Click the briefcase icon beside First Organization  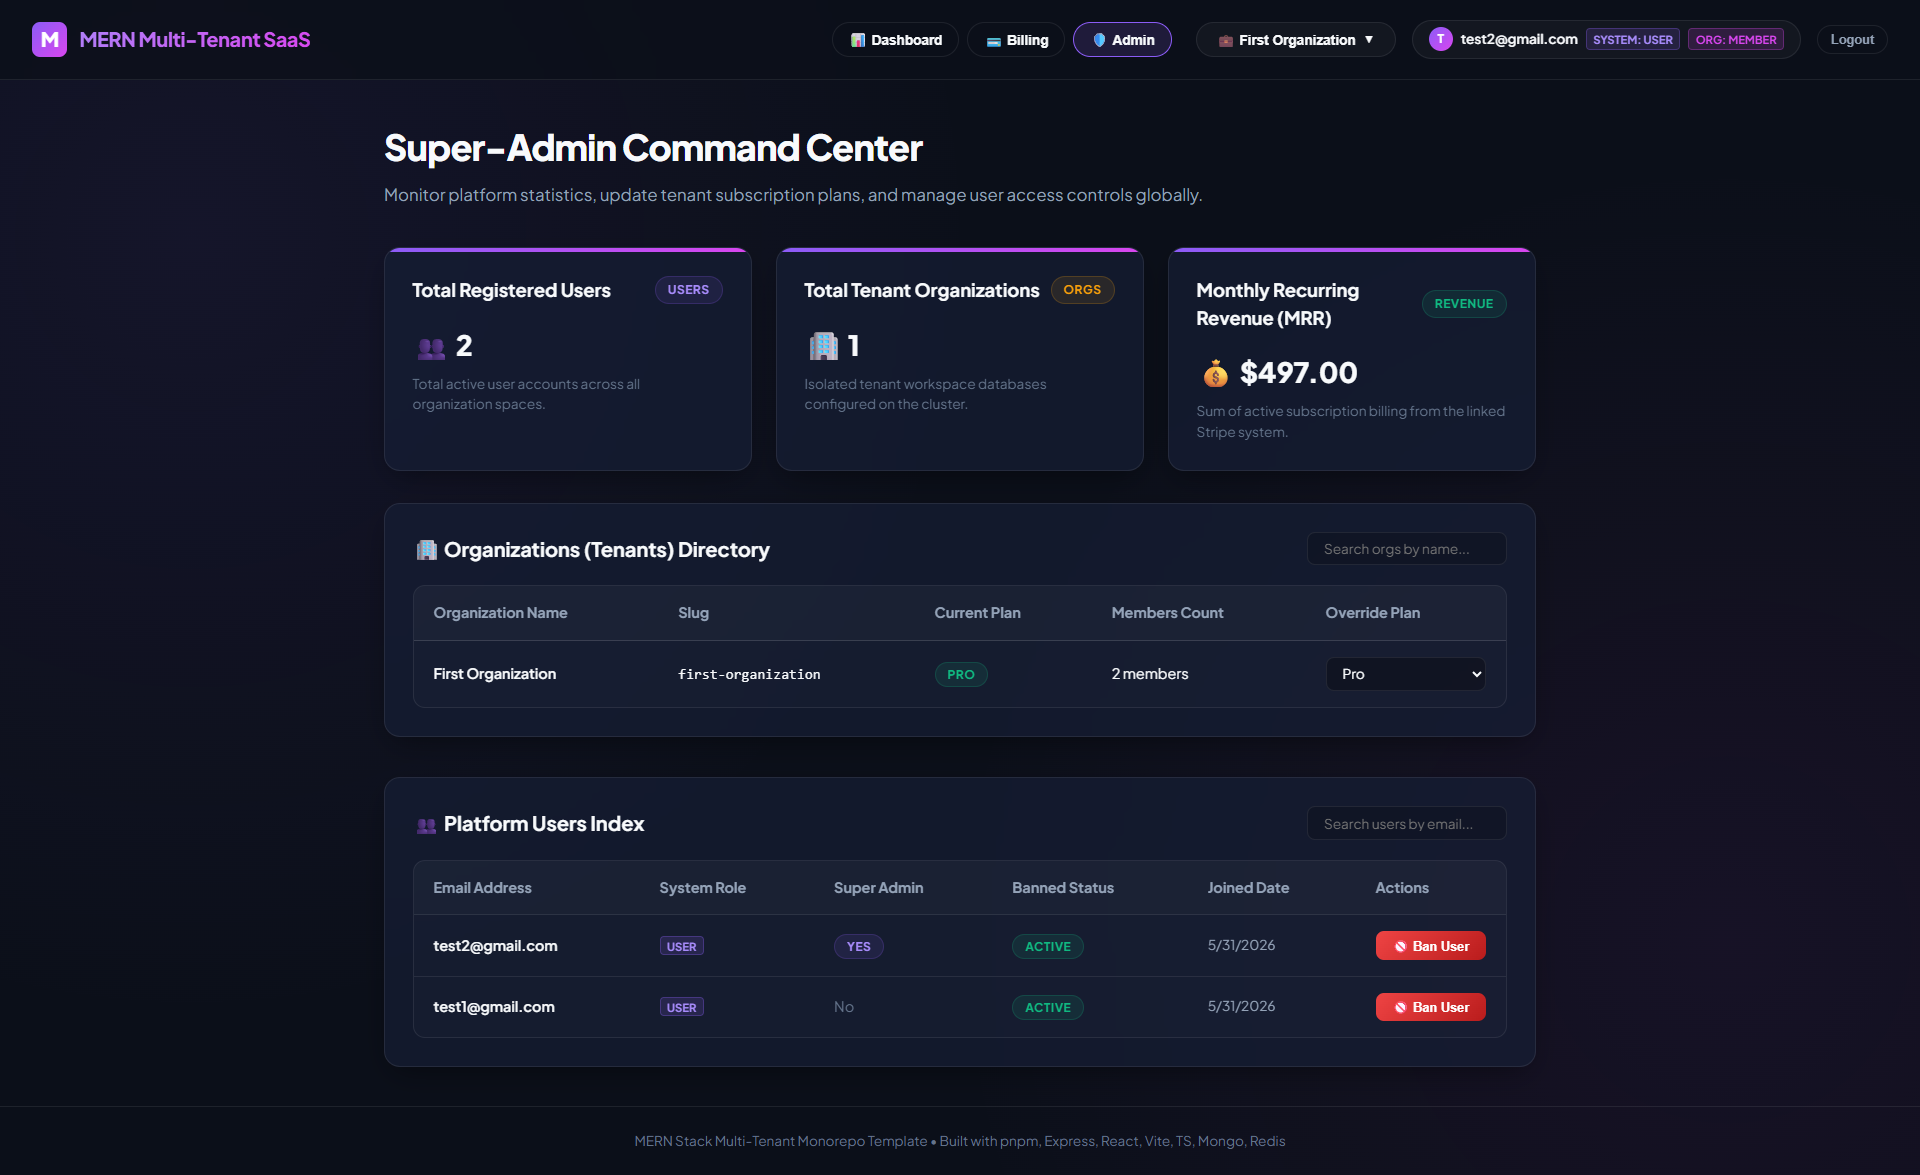pos(1225,41)
